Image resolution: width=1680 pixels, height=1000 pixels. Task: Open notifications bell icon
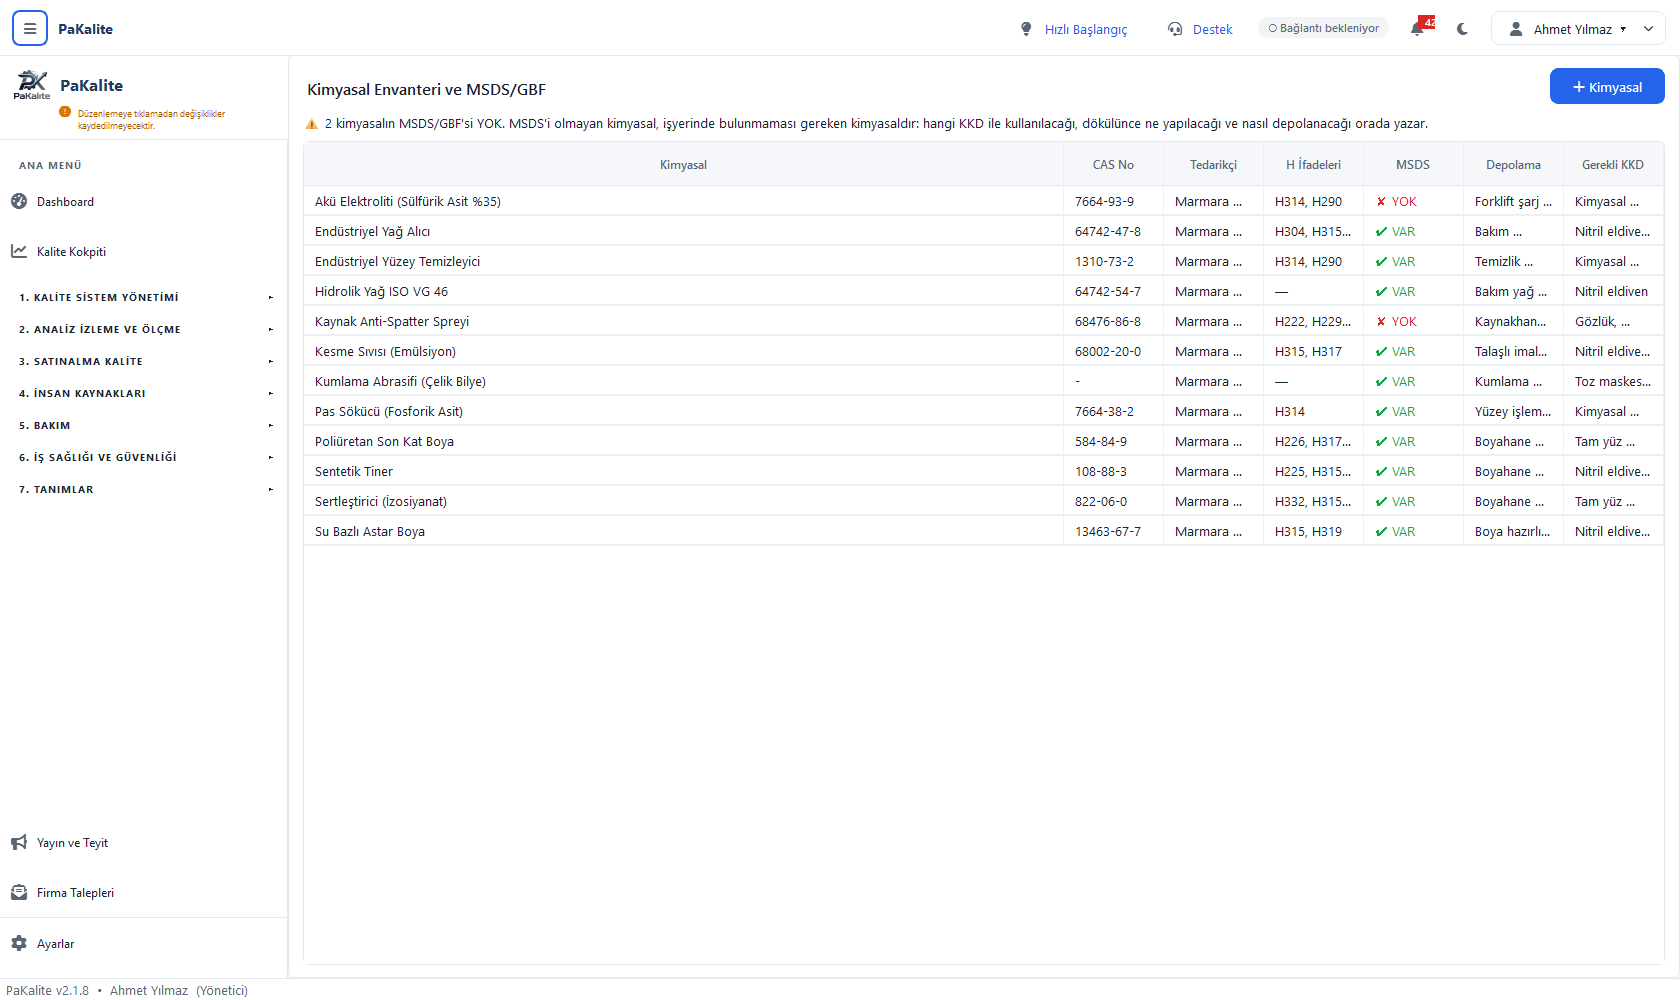pyautogui.click(x=1418, y=29)
